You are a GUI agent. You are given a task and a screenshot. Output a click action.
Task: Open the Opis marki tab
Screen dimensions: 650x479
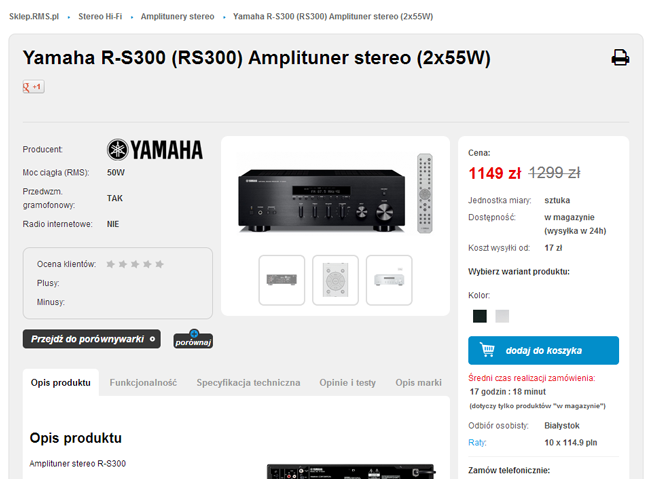point(418,383)
